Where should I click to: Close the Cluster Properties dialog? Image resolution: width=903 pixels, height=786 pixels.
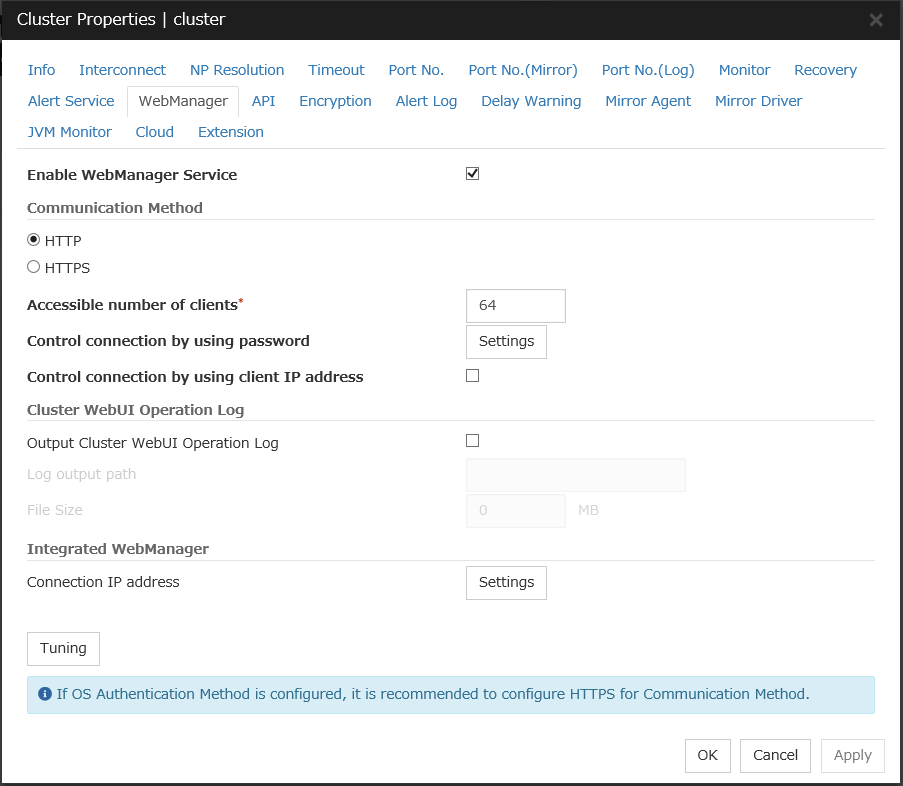[875, 20]
